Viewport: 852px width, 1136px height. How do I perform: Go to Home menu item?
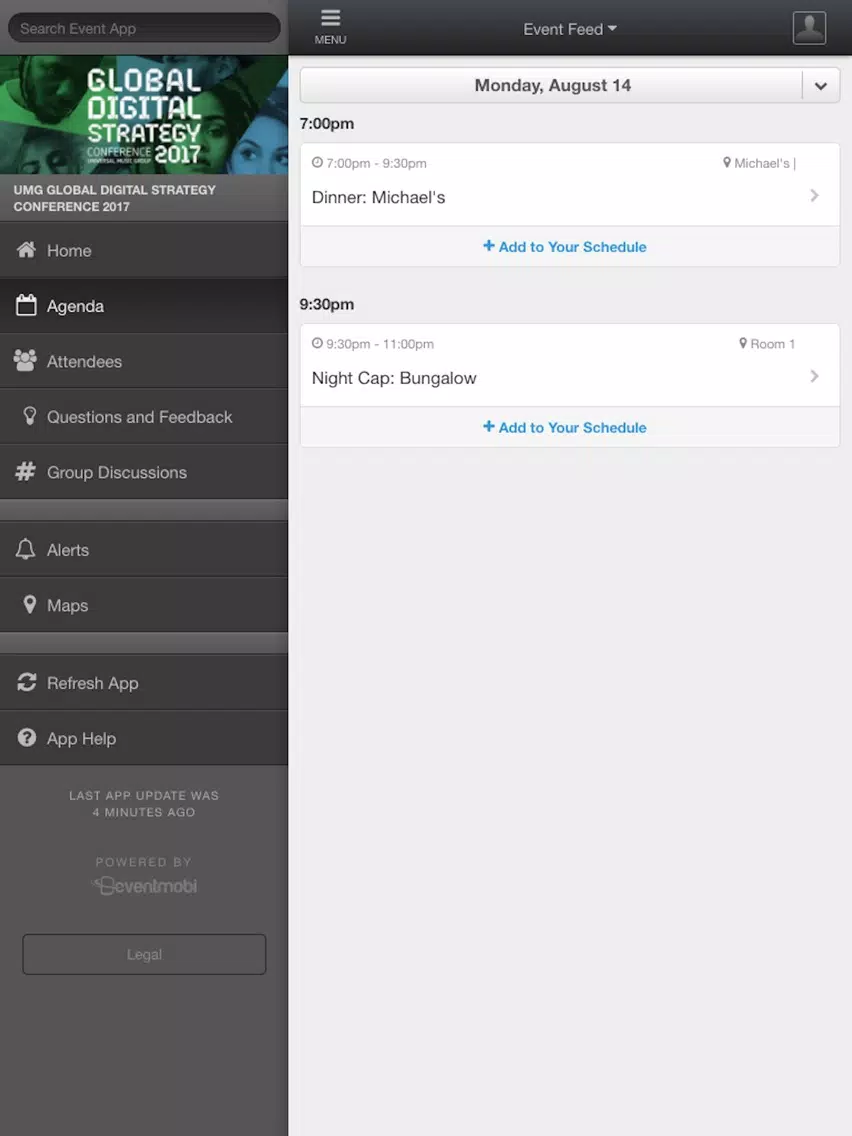coord(144,250)
